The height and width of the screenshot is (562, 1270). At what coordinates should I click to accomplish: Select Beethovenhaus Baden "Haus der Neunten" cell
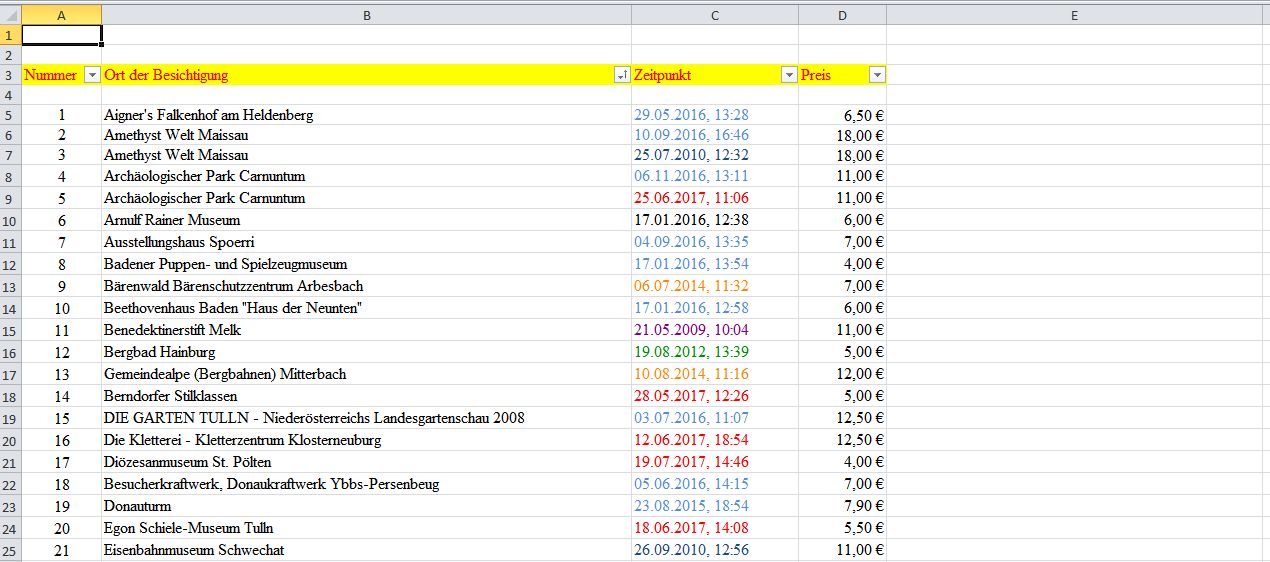point(366,308)
